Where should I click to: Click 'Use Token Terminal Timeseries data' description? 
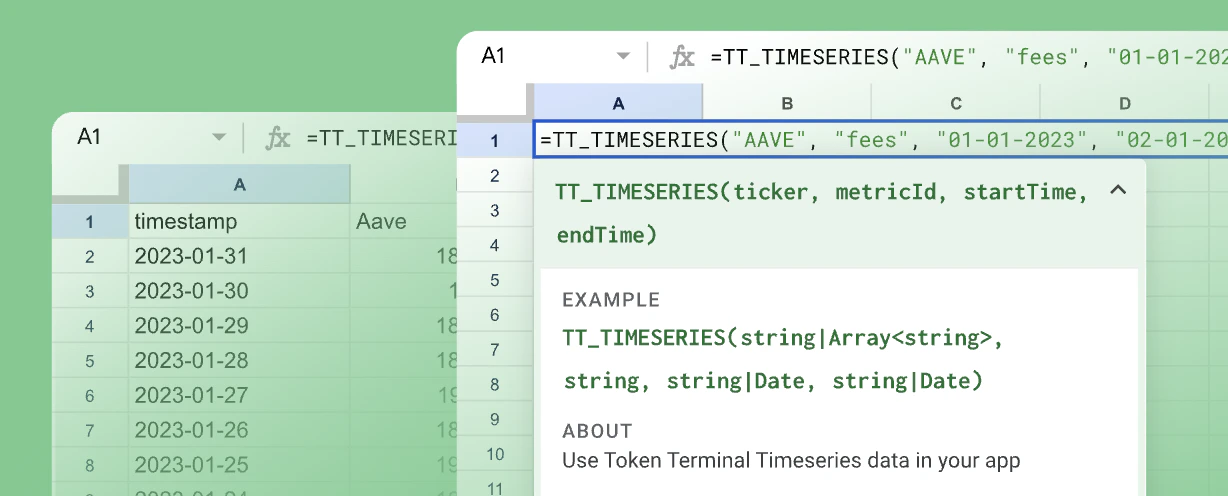[791, 461]
